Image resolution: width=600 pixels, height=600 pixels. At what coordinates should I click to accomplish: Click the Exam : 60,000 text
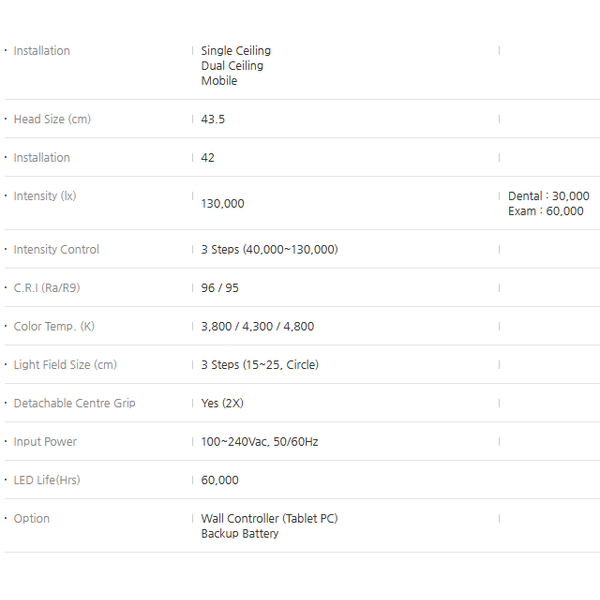545,211
